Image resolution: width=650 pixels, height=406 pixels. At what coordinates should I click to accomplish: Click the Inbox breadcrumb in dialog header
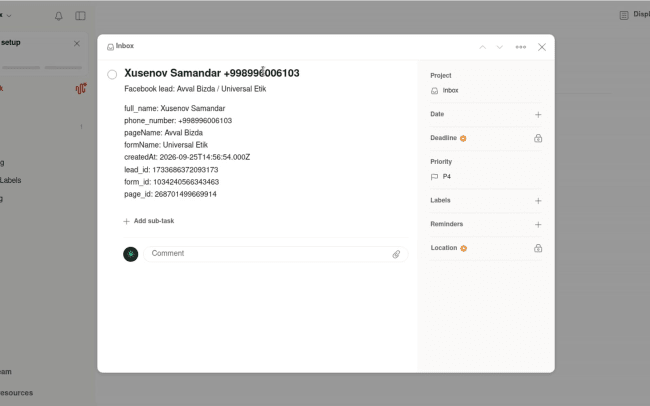[121, 46]
